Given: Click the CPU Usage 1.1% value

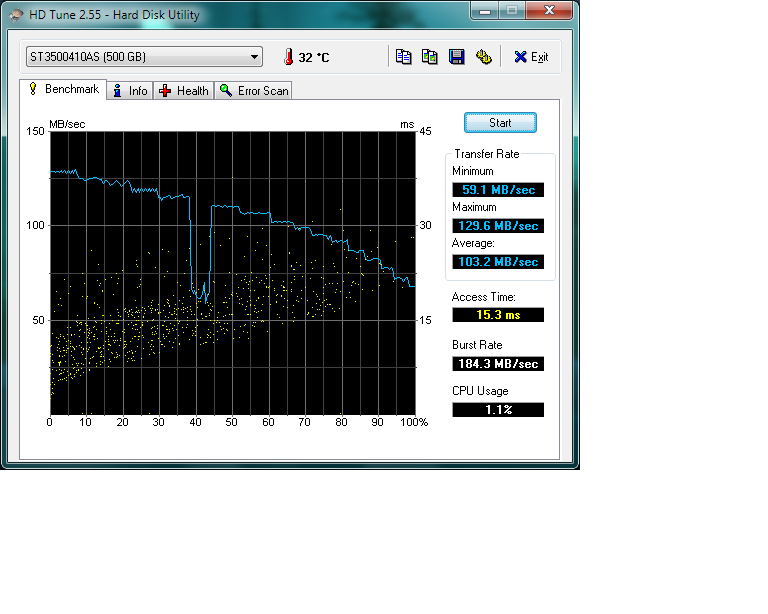Looking at the screenshot, I should pyautogui.click(x=498, y=410).
